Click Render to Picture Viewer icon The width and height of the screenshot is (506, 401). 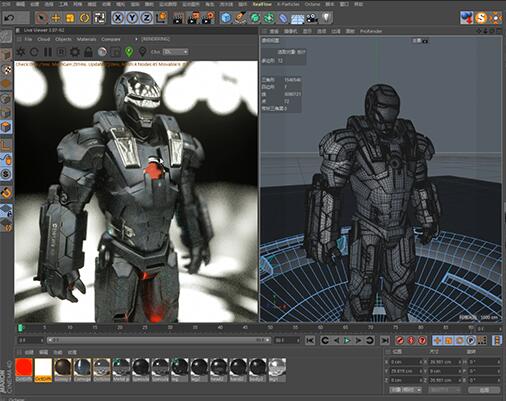[193, 18]
